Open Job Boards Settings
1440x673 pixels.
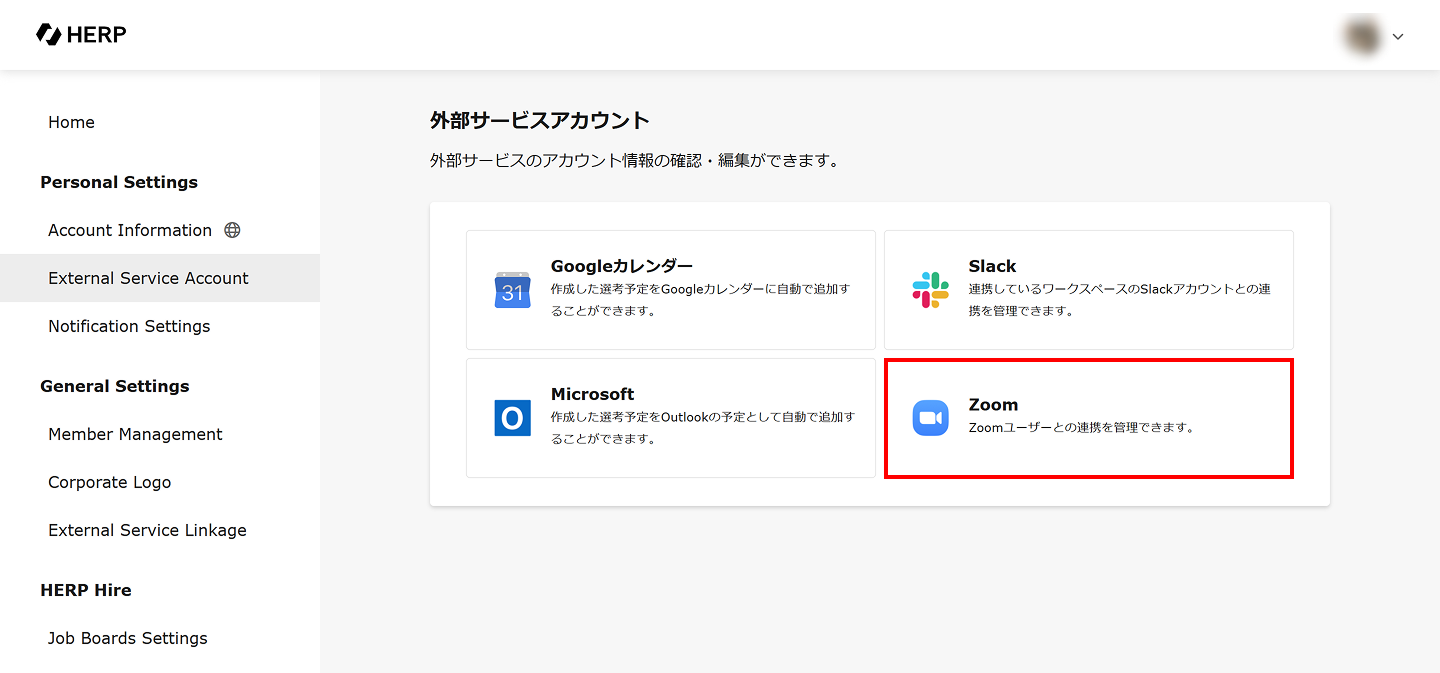coord(160,638)
